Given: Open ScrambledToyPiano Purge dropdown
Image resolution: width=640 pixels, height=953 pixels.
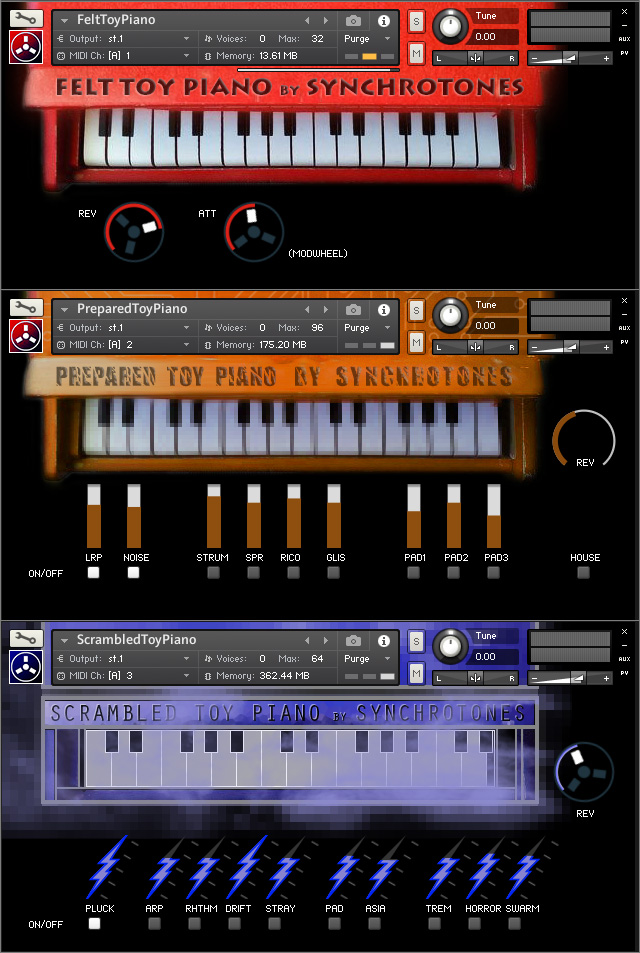Looking at the screenshot, I should [367, 658].
